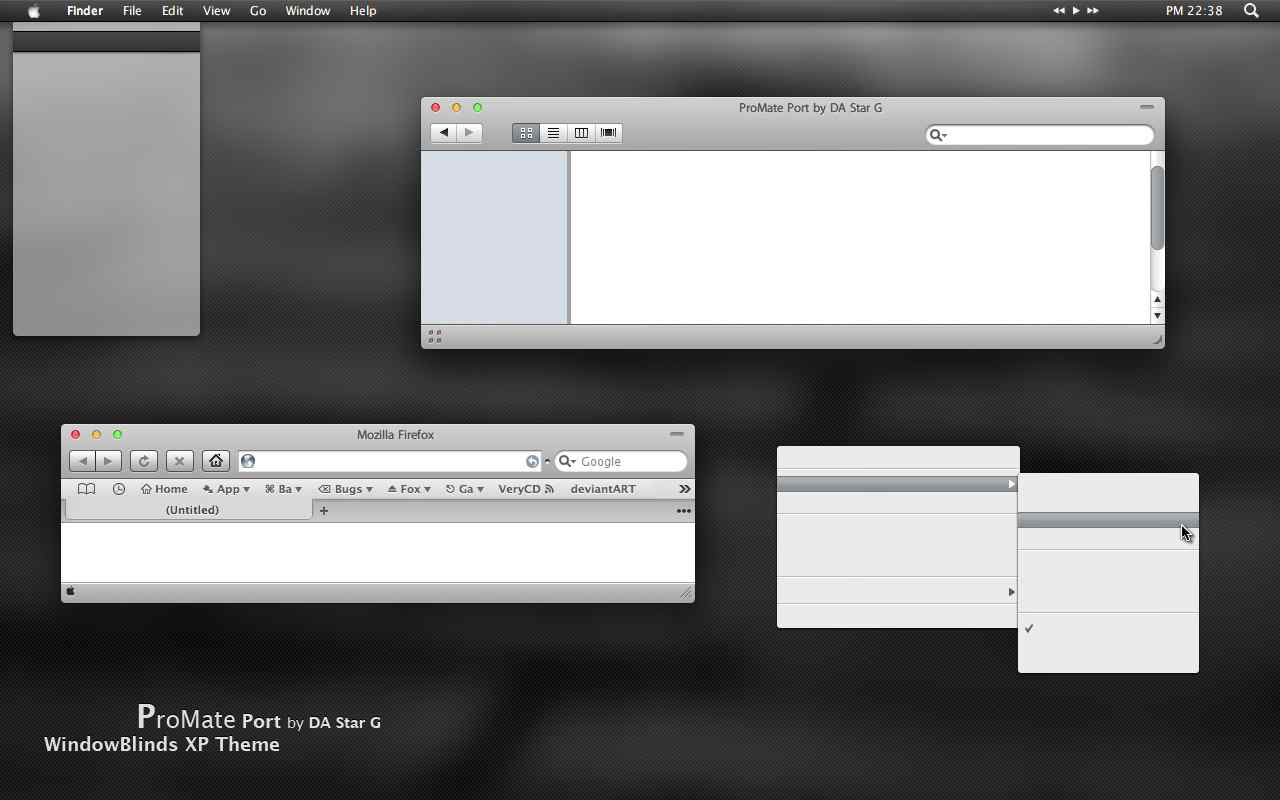Expand the Bugs bookmarks folder
Screen dimensions: 1280x800
(345, 489)
